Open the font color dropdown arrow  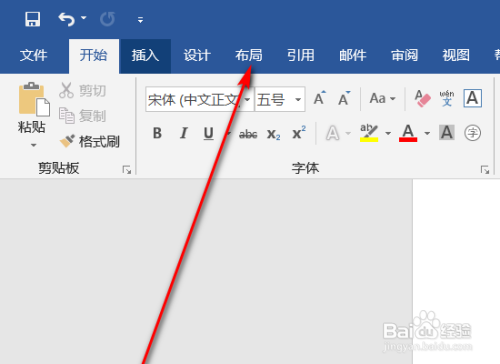[x=427, y=133]
